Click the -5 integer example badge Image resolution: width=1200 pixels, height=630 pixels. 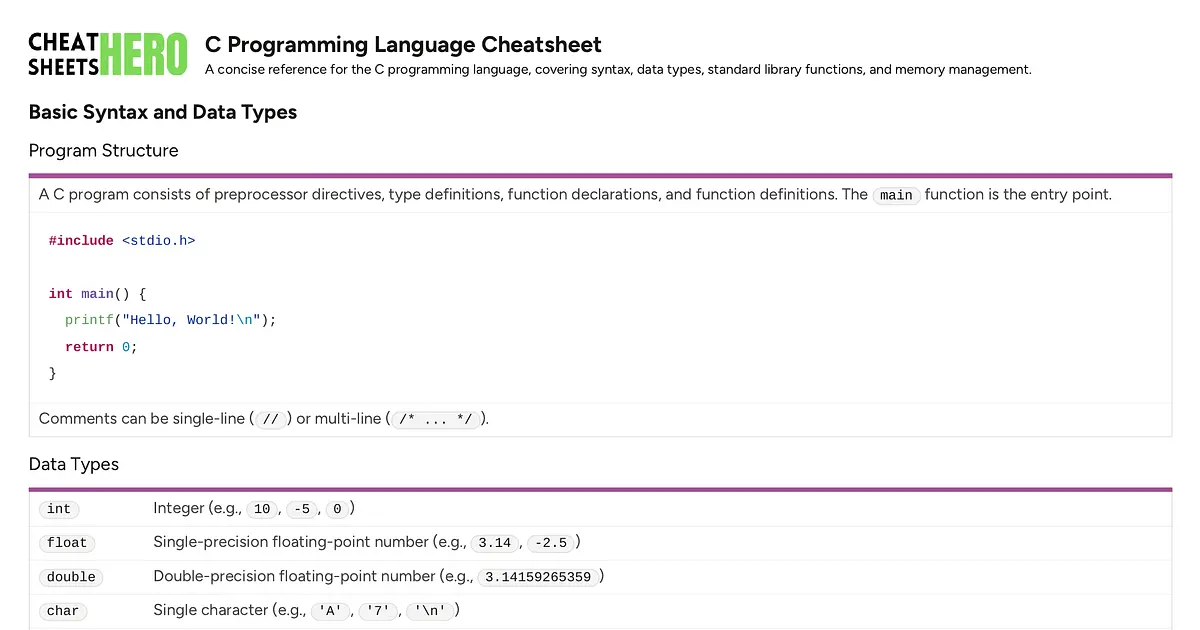tap(302, 509)
